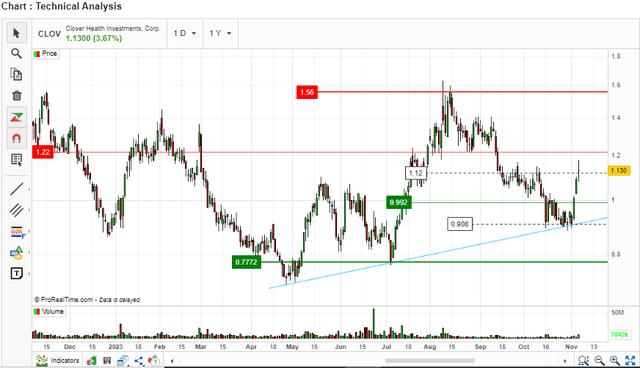The width and height of the screenshot is (640, 368).
Task: Select the Fibonacci retracement tool
Action: pyautogui.click(x=17, y=232)
